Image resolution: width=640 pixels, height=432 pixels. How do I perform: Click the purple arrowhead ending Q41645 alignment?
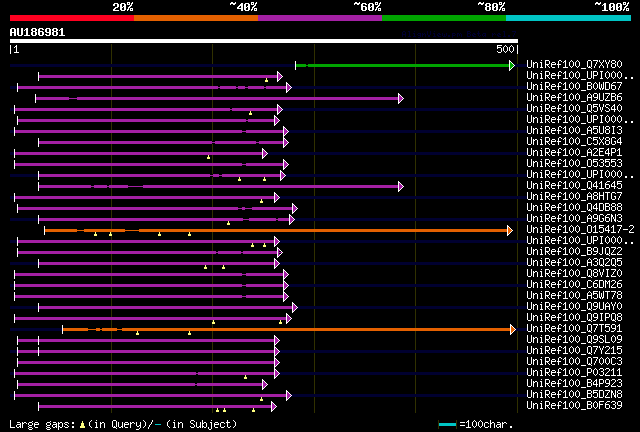click(401, 187)
